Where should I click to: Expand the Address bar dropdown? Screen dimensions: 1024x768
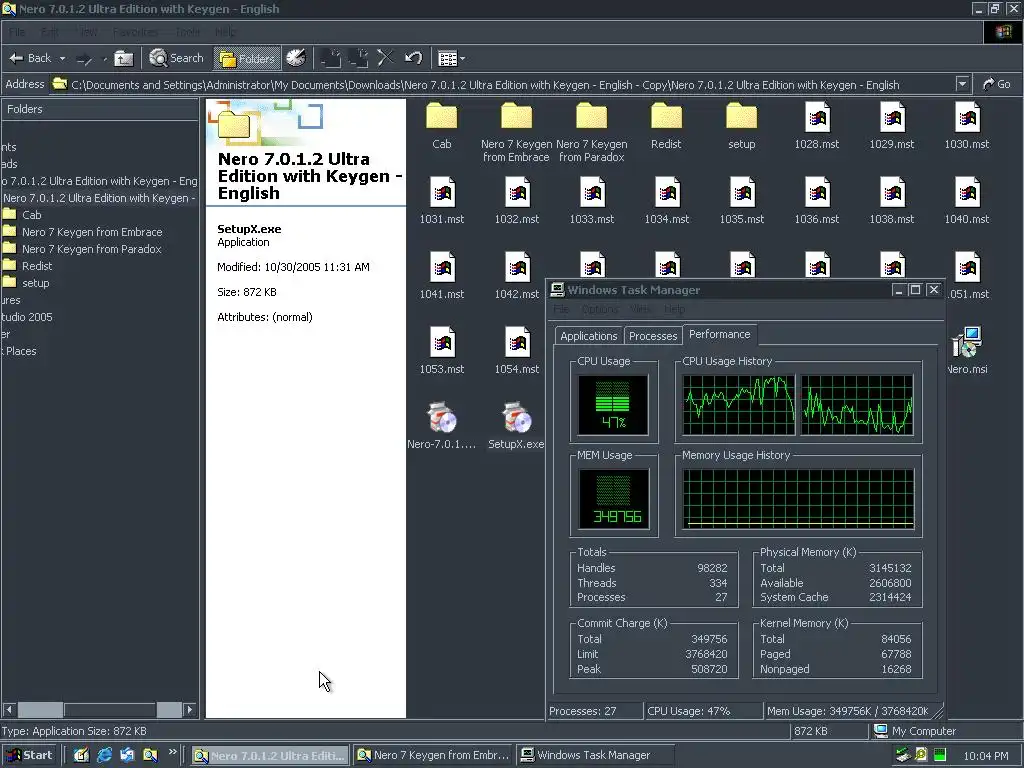pos(962,84)
